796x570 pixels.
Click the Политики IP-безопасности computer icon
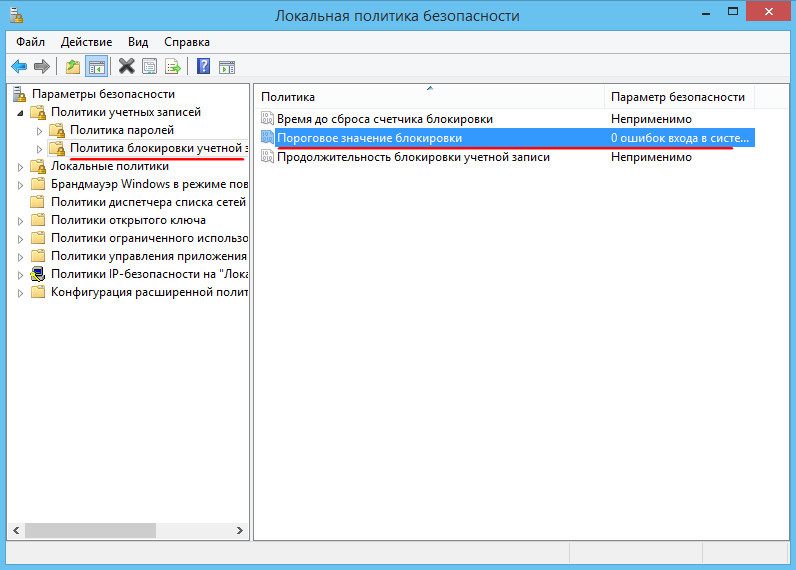[38, 274]
